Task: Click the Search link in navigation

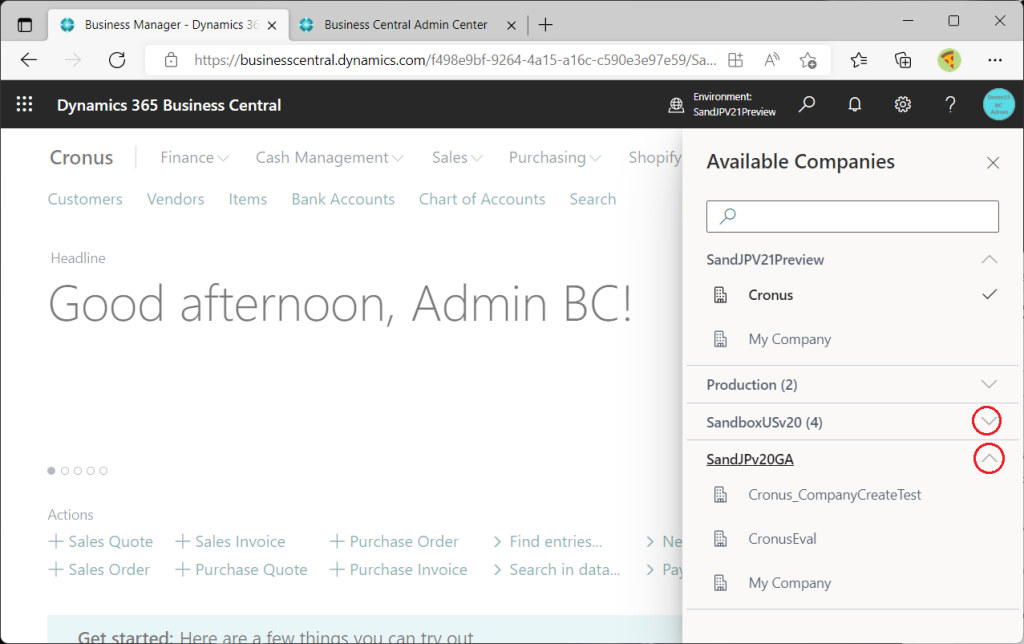Action: (592, 199)
